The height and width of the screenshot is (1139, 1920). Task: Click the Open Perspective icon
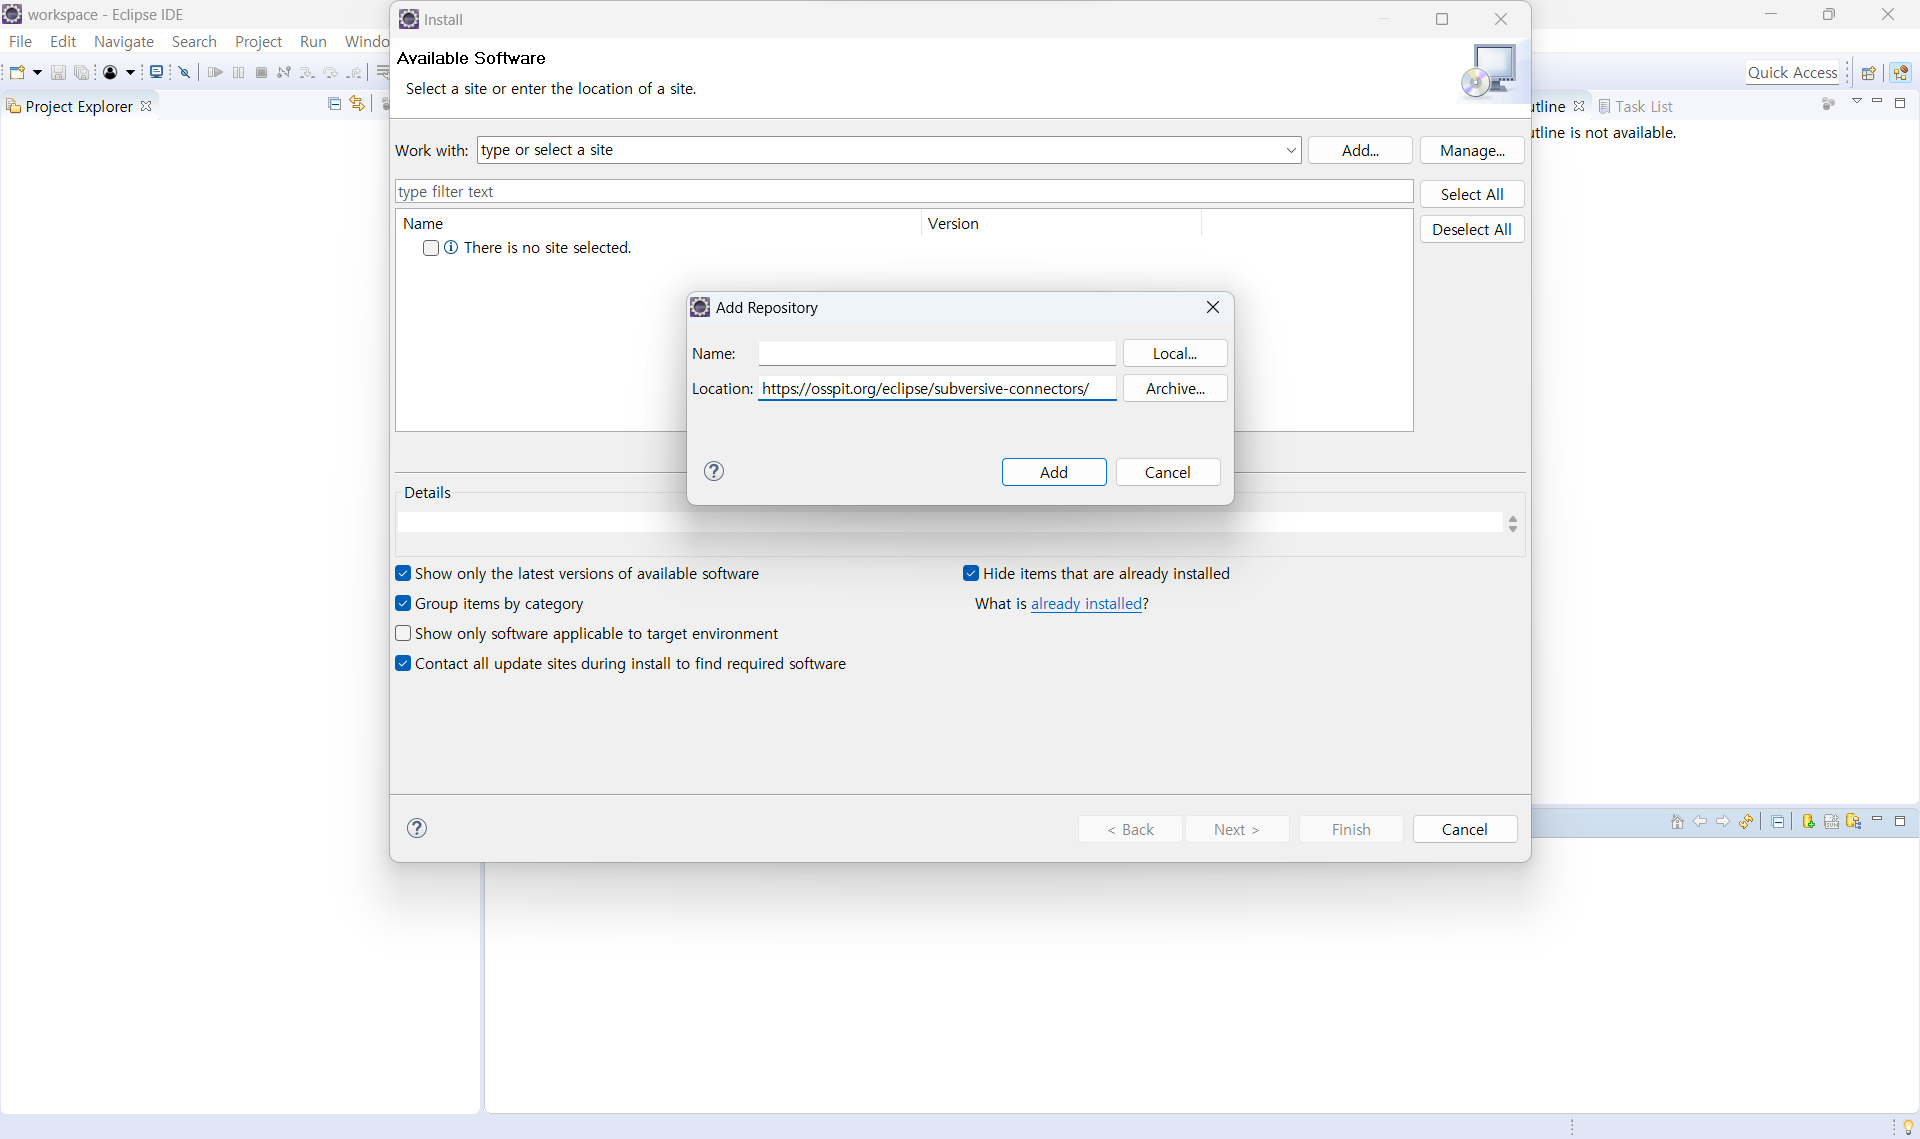(1868, 73)
